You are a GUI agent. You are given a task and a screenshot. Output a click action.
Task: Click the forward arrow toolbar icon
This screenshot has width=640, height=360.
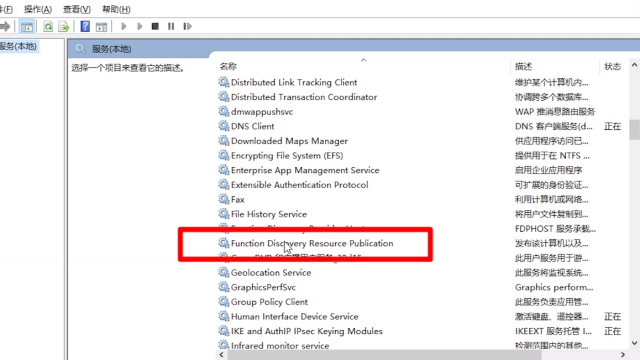click(4, 27)
